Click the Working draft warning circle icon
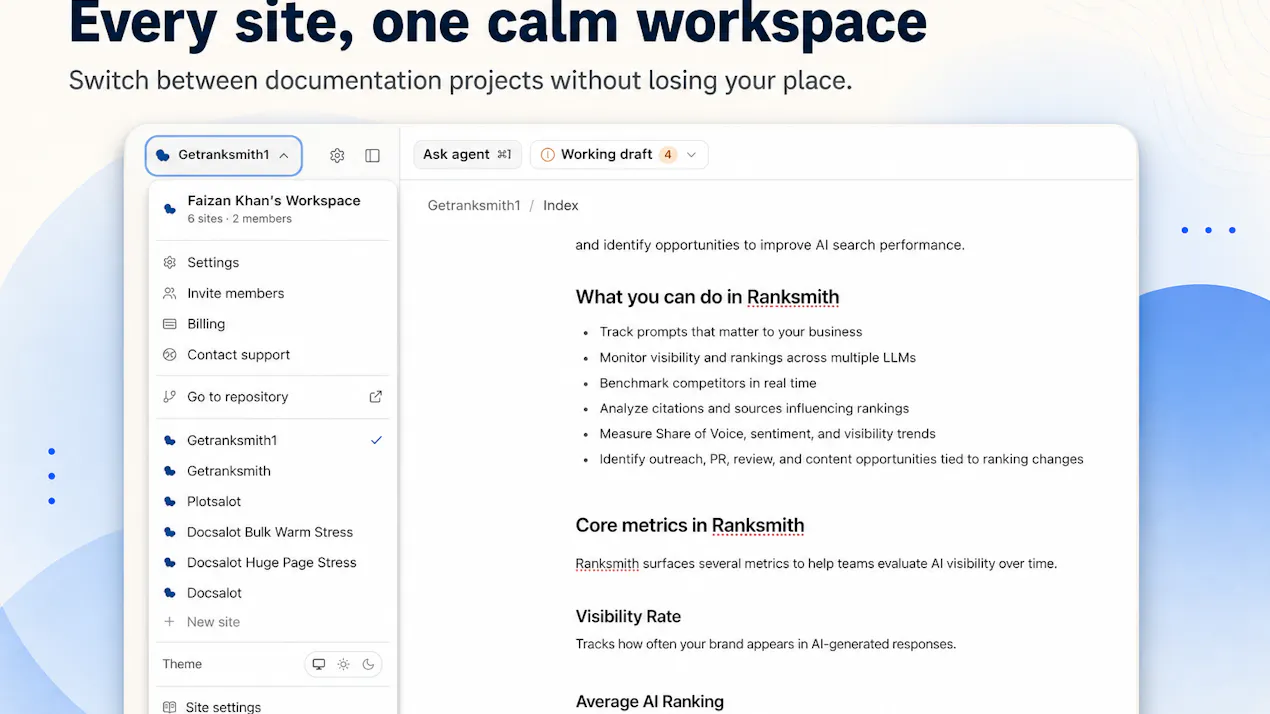 pyautogui.click(x=547, y=155)
